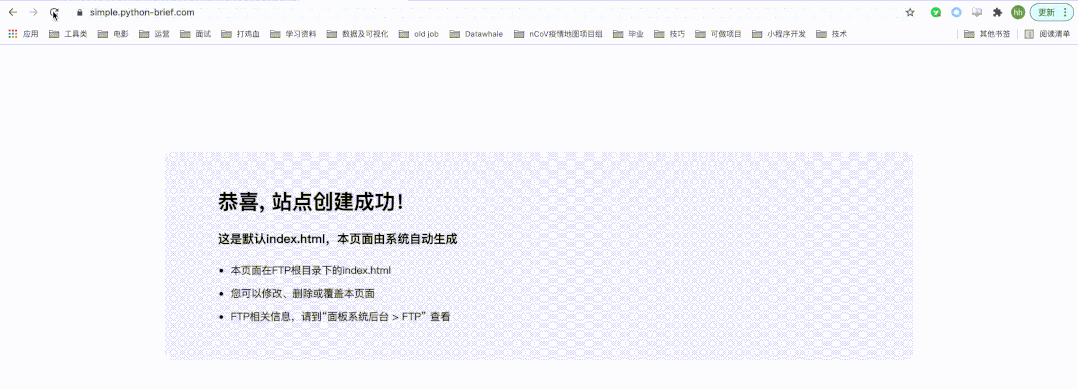Click the bullet FTP相关信息，请到“面板系统后台 > FTP”查看
The width and height of the screenshot is (1078, 389).
340,317
